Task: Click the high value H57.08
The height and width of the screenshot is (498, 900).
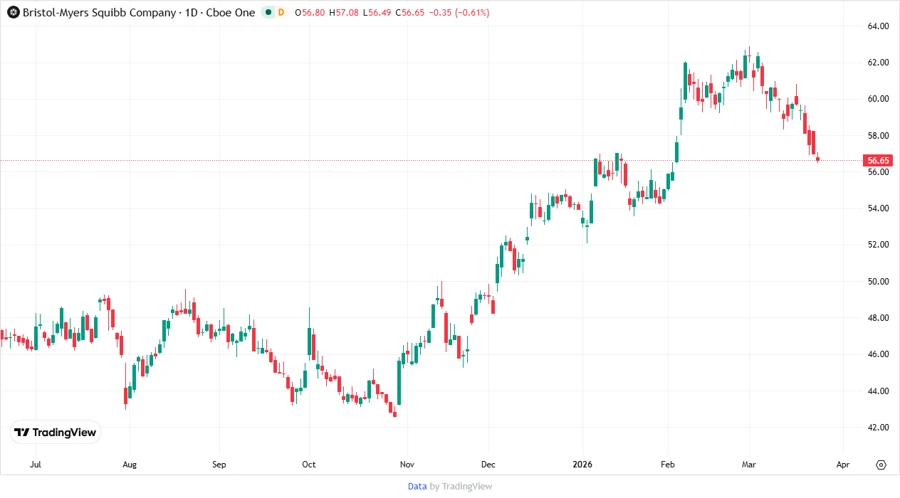Action: 344,13
